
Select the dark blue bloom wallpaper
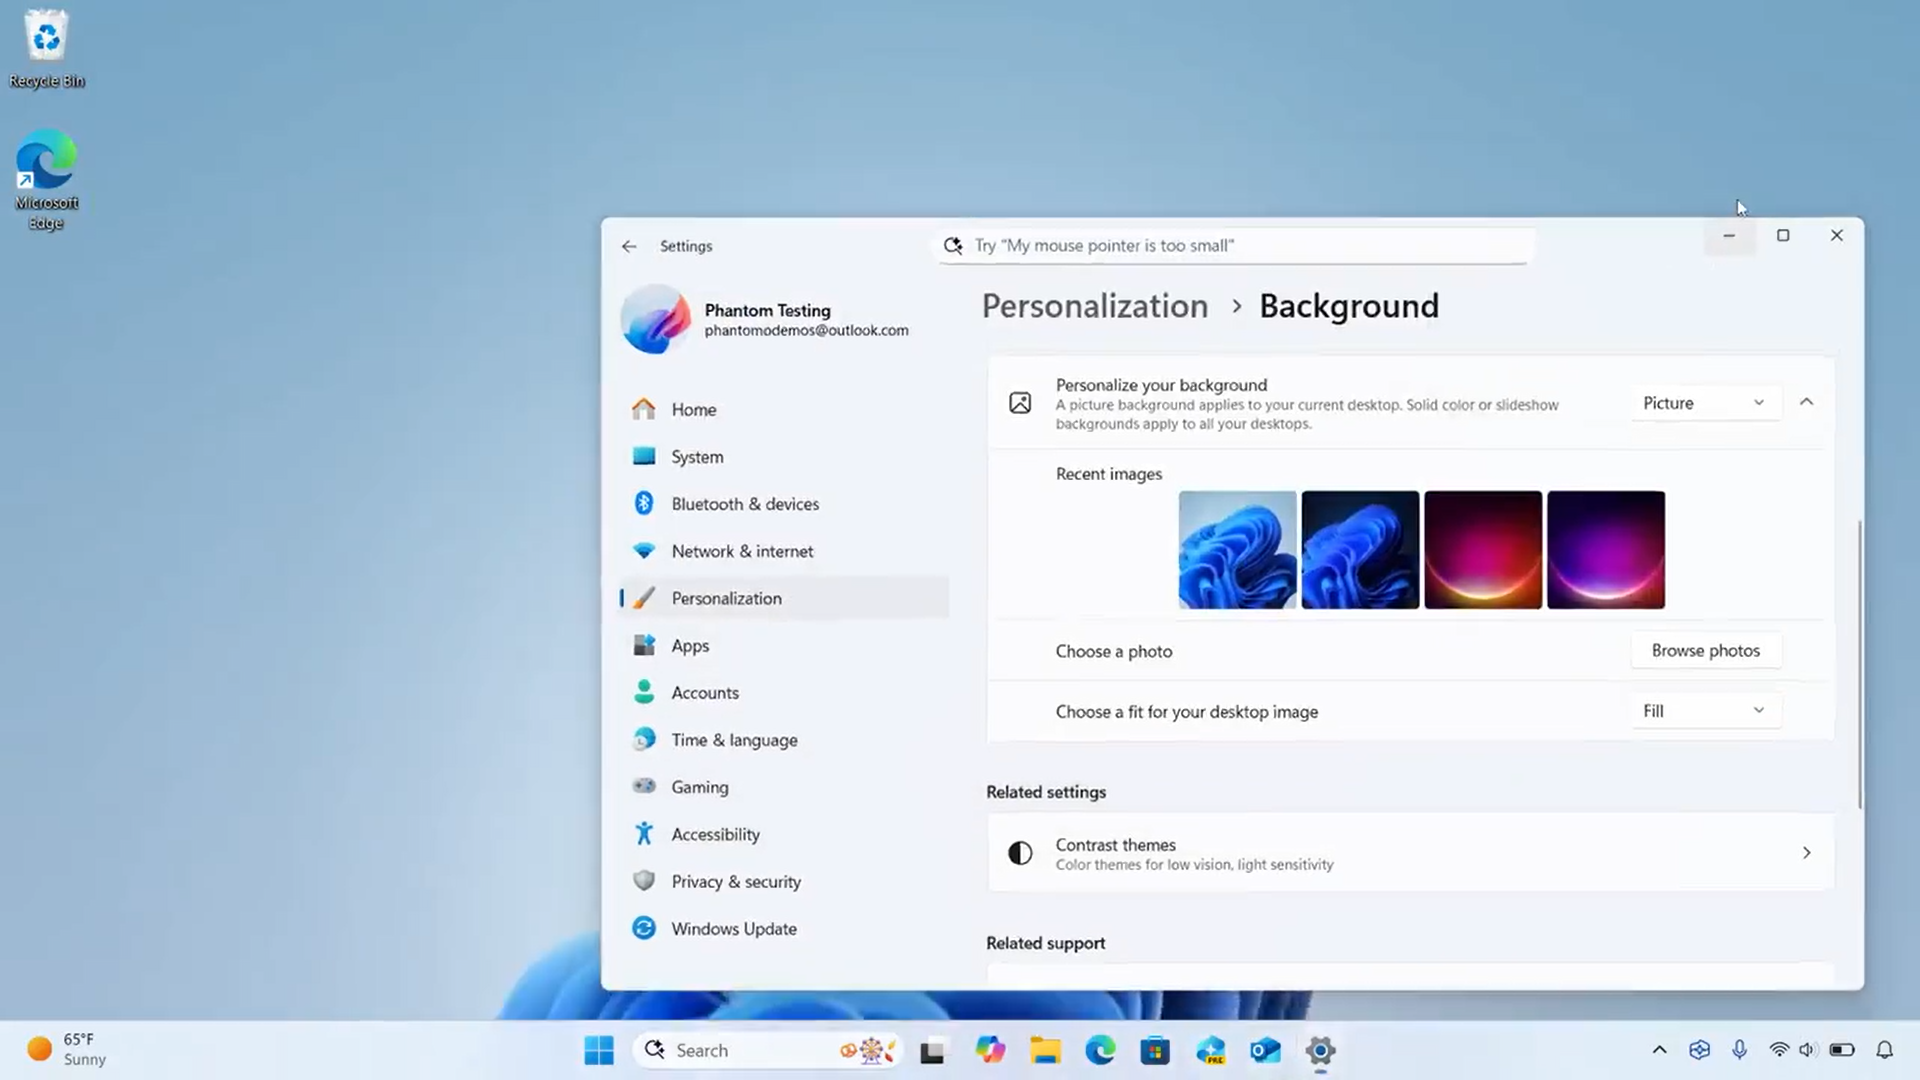1359,550
